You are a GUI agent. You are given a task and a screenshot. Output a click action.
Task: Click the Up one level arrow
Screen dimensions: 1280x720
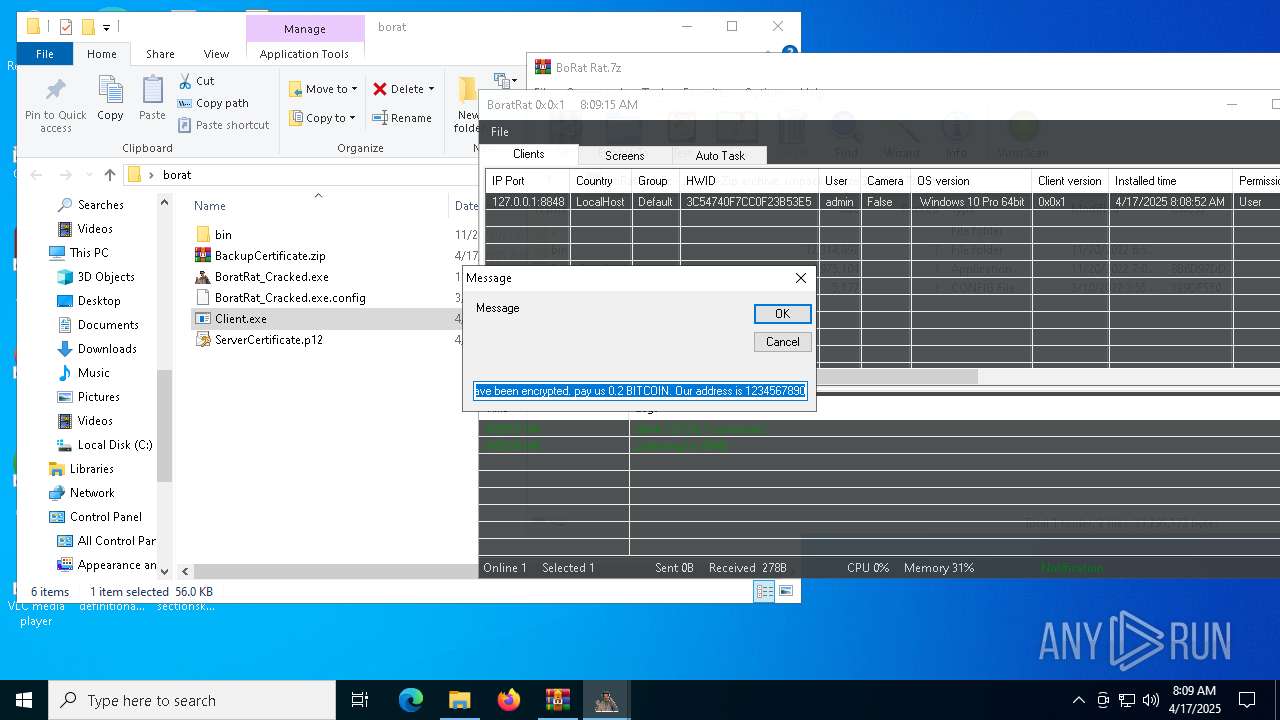point(110,174)
